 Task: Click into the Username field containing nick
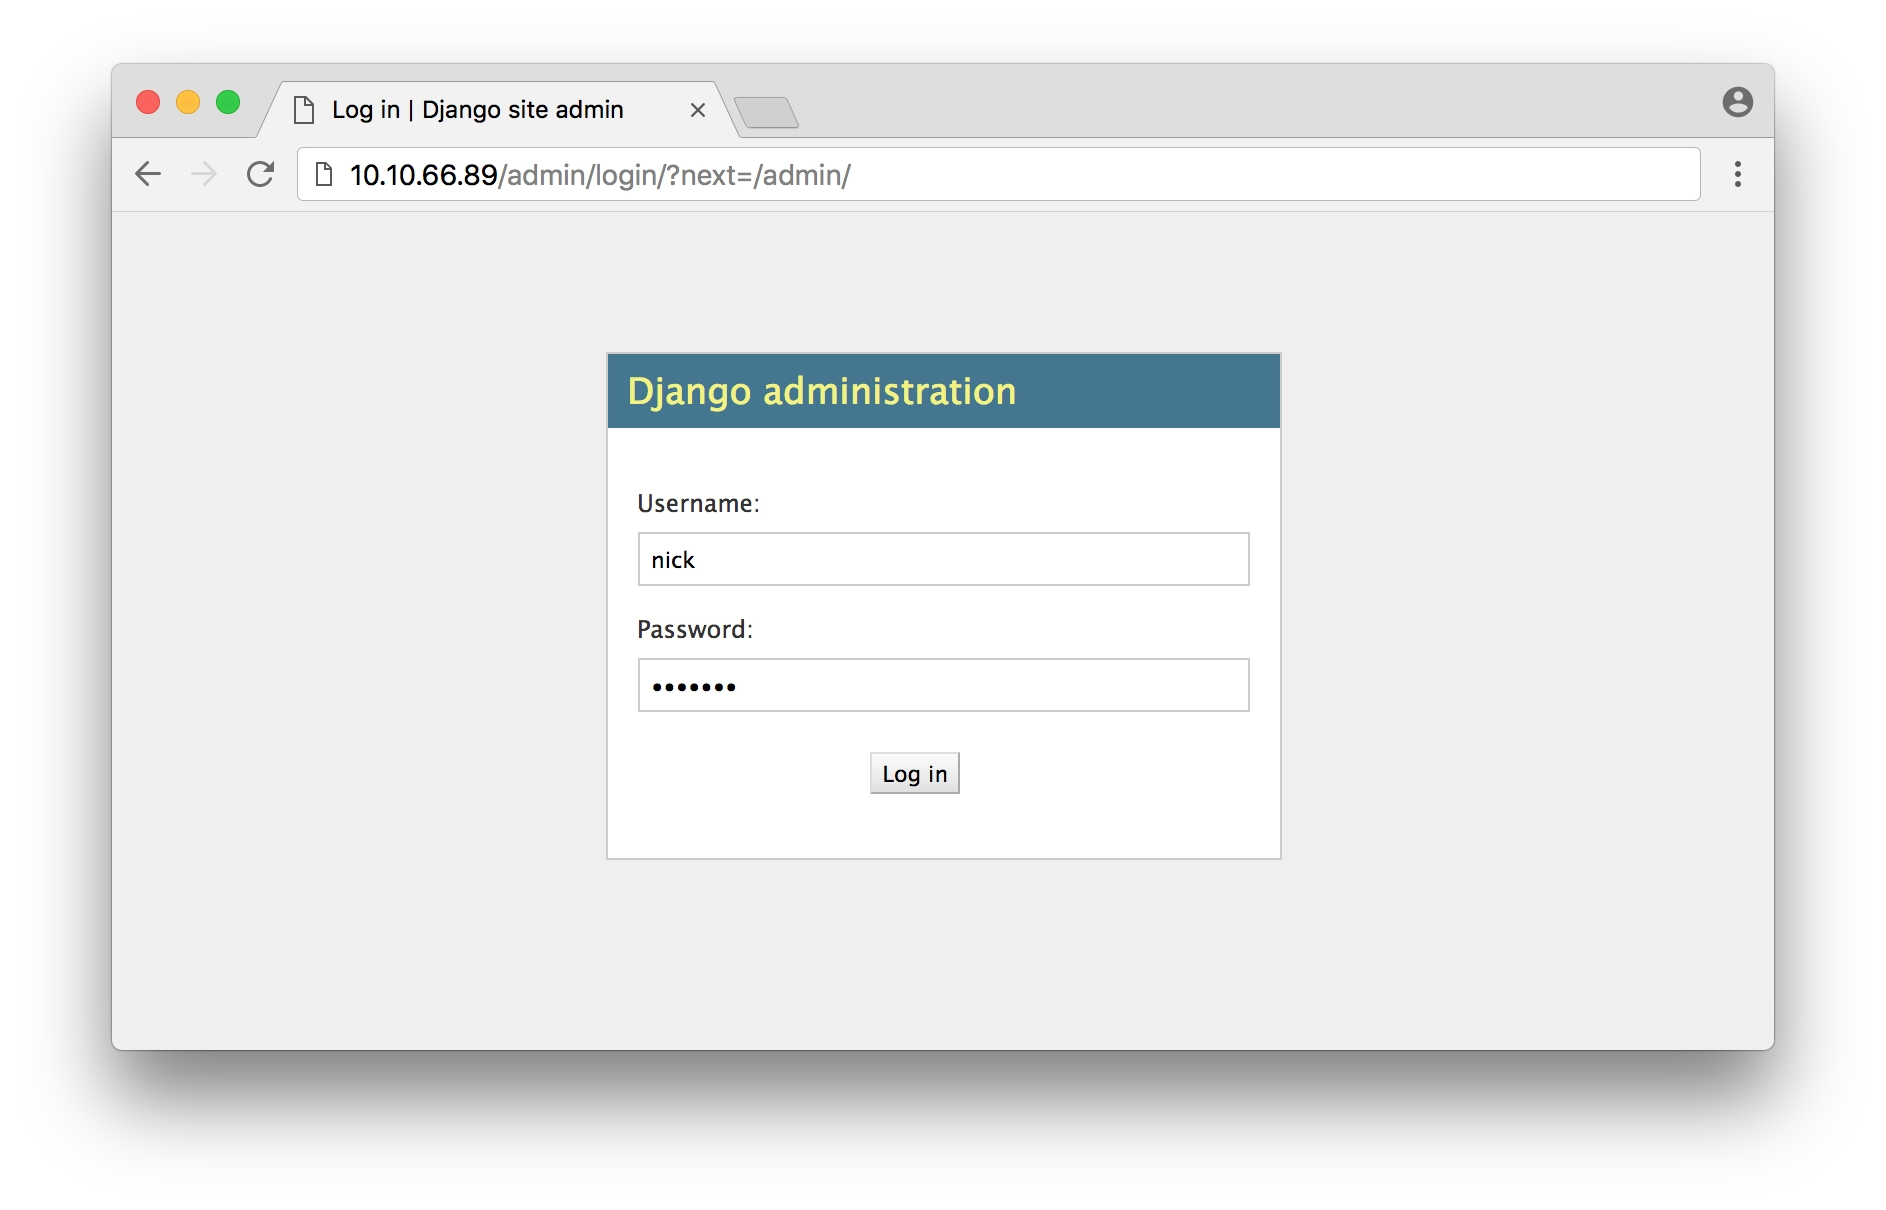[x=943, y=559]
